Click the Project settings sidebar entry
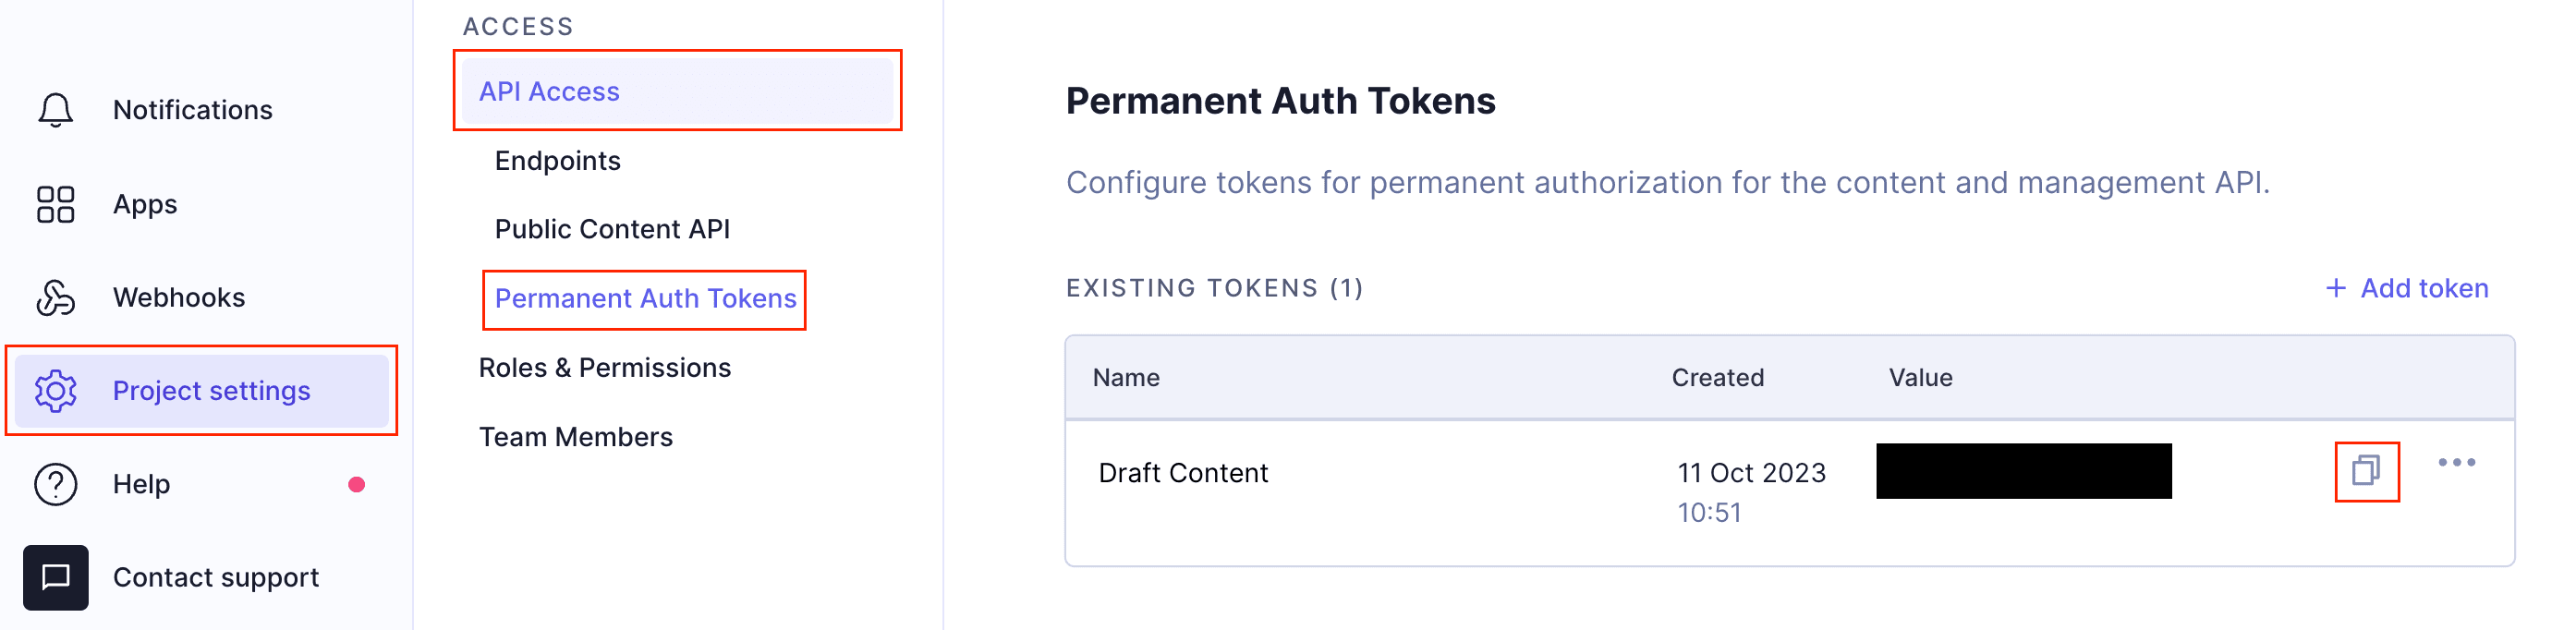 pyautogui.click(x=212, y=391)
